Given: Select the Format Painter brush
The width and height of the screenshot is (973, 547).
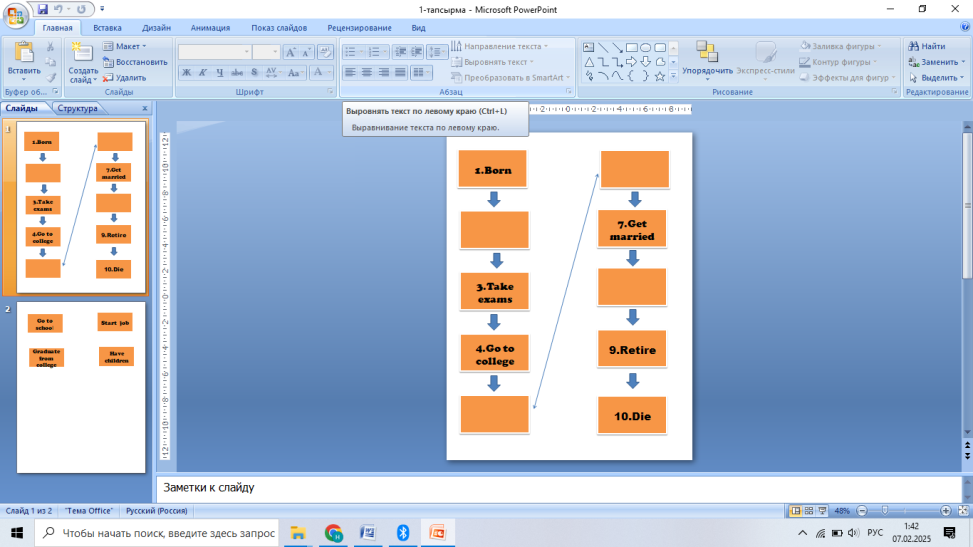Looking at the screenshot, I should tap(51, 78).
